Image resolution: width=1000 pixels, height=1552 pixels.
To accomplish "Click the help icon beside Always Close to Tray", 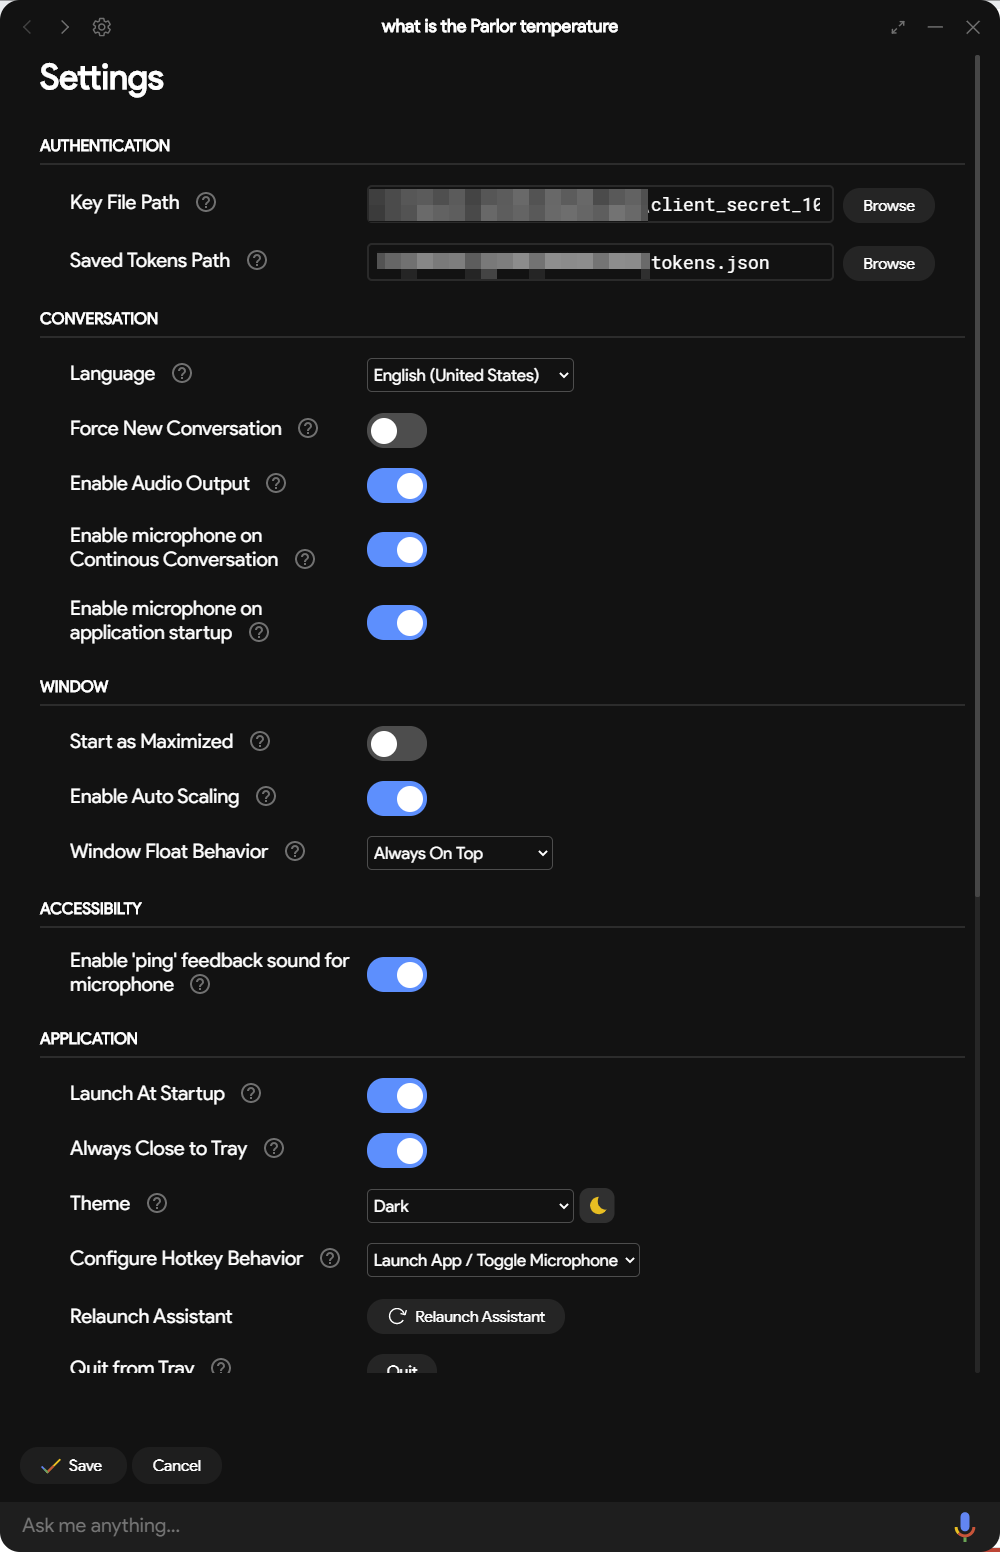I will pyautogui.click(x=273, y=1148).
